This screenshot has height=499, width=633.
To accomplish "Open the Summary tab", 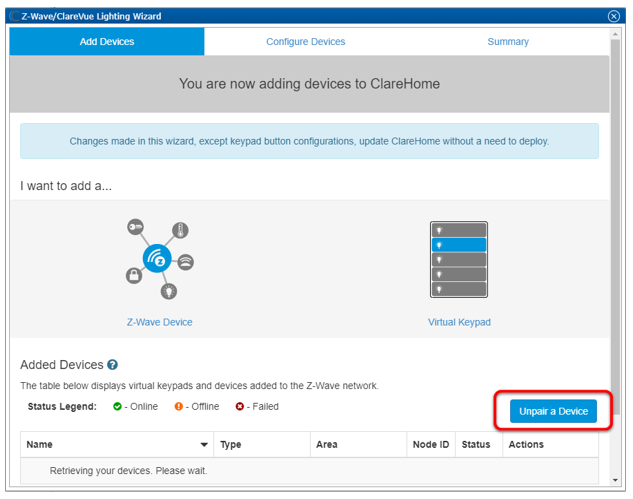I will coord(508,42).
